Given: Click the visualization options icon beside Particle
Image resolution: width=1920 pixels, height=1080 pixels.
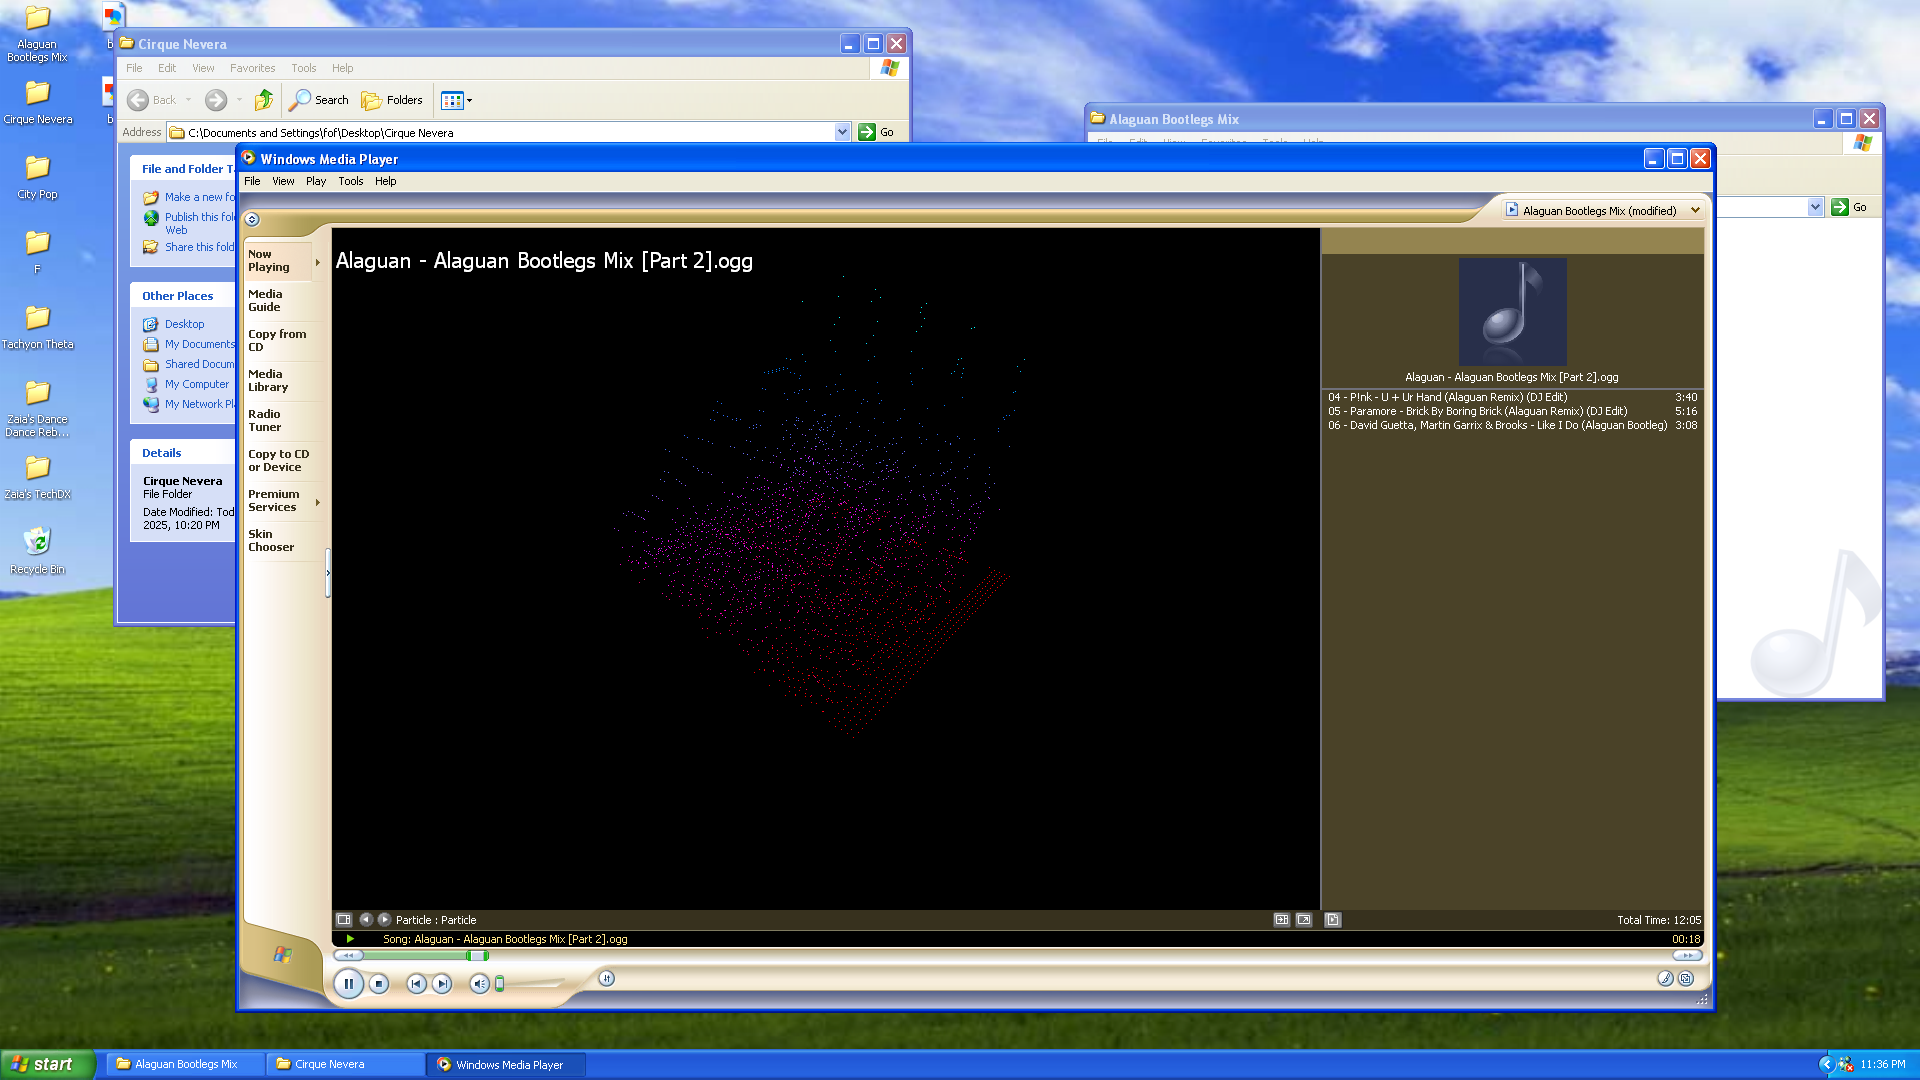Looking at the screenshot, I should [344, 919].
